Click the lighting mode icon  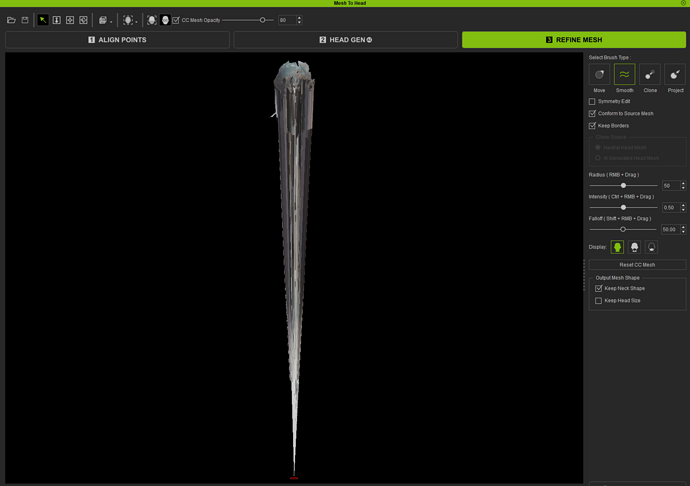128,20
